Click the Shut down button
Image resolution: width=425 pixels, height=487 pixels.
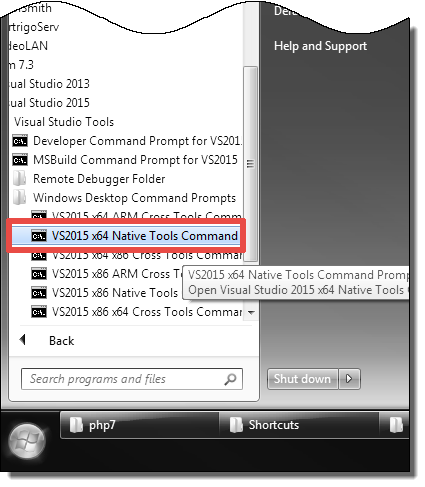tap(302, 379)
